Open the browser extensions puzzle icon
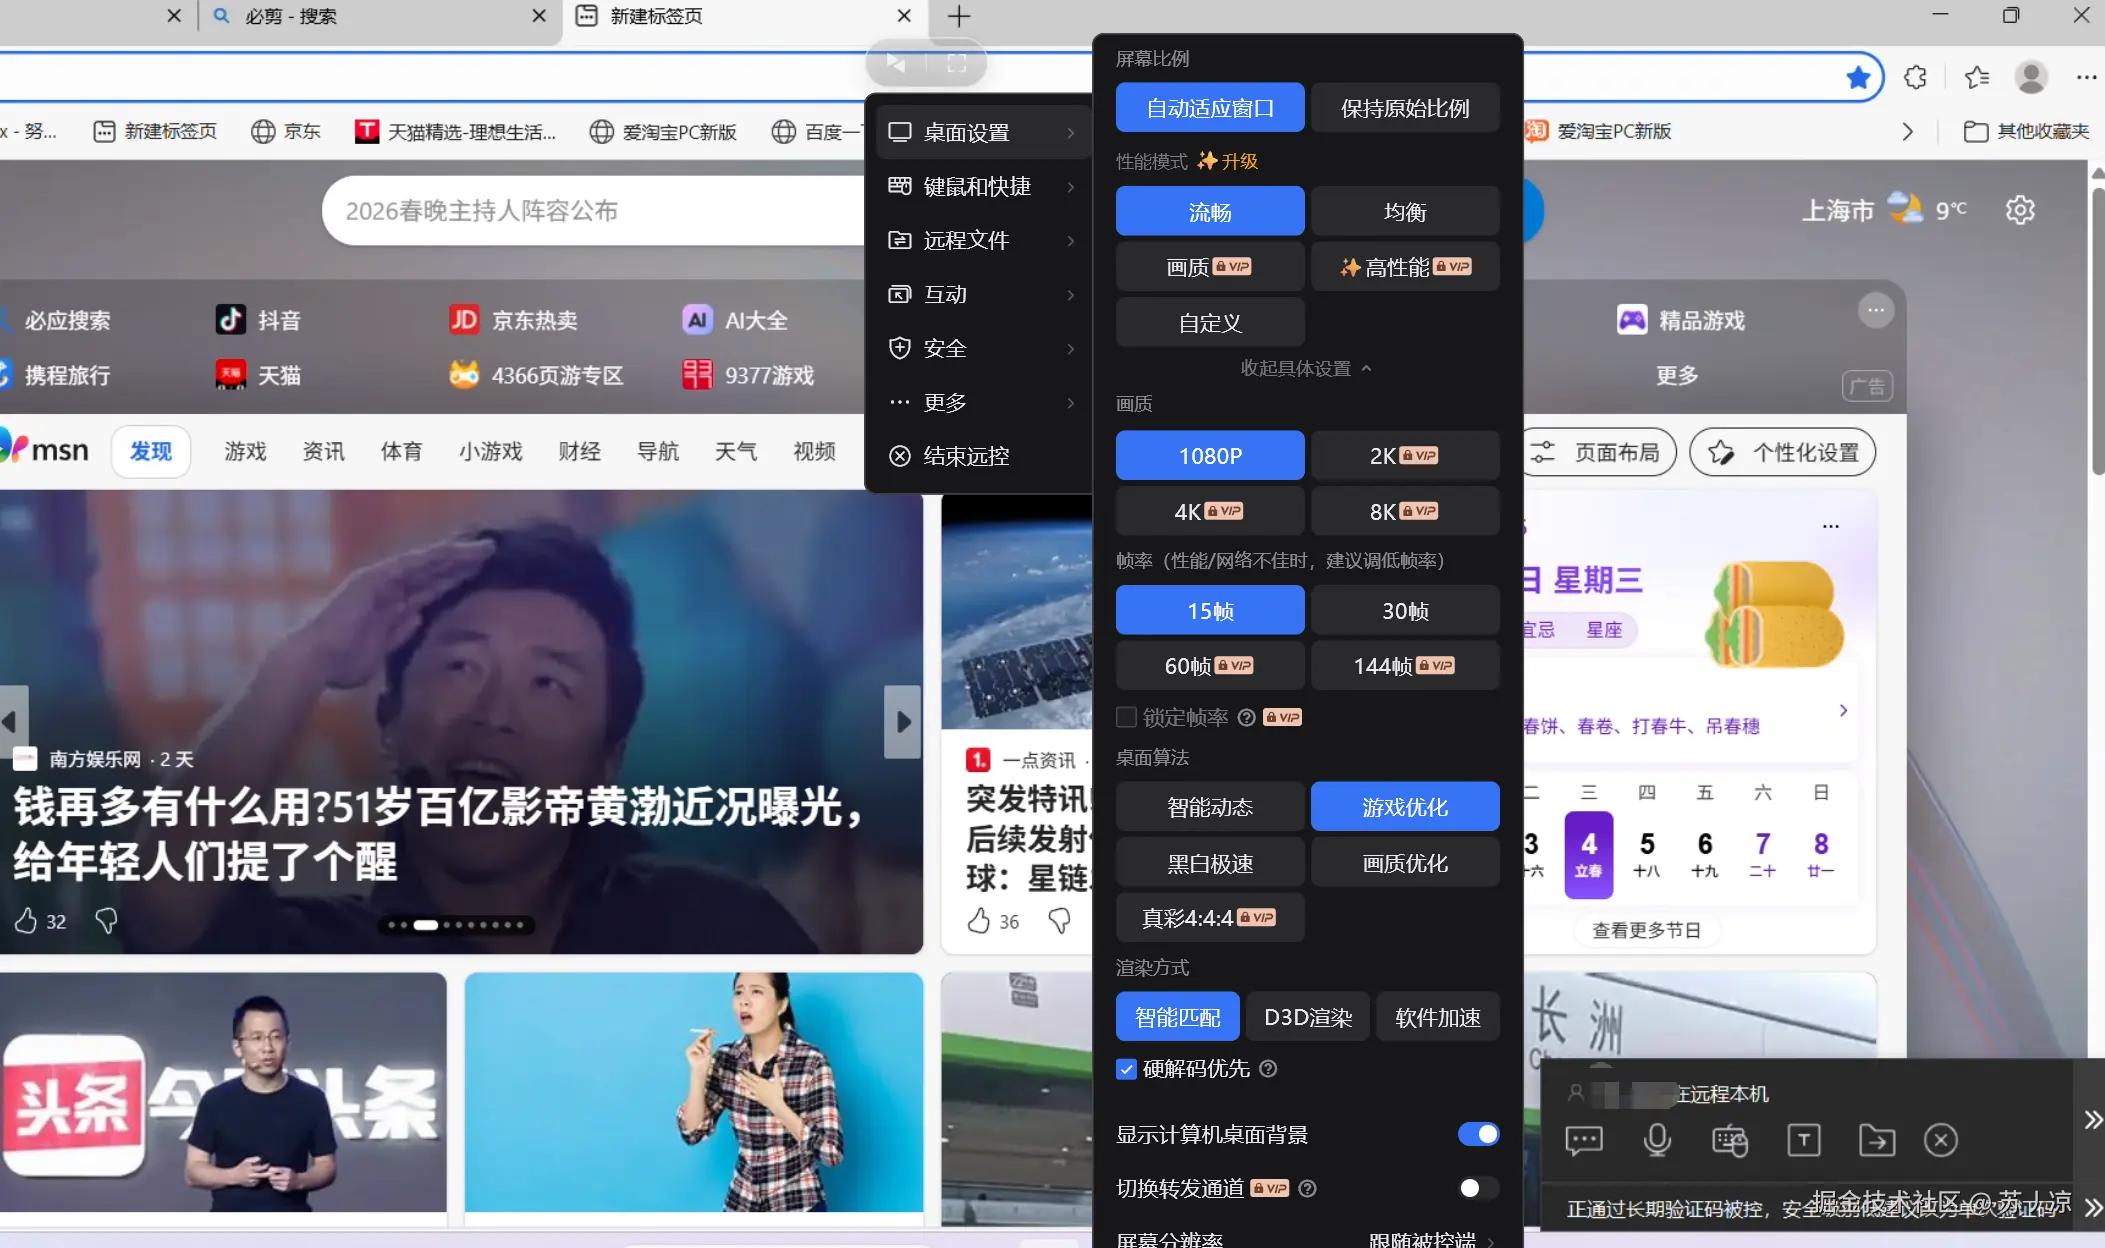Image resolution: width=2105 pixels, height=1248 pixels. [x=1915, y=78]
